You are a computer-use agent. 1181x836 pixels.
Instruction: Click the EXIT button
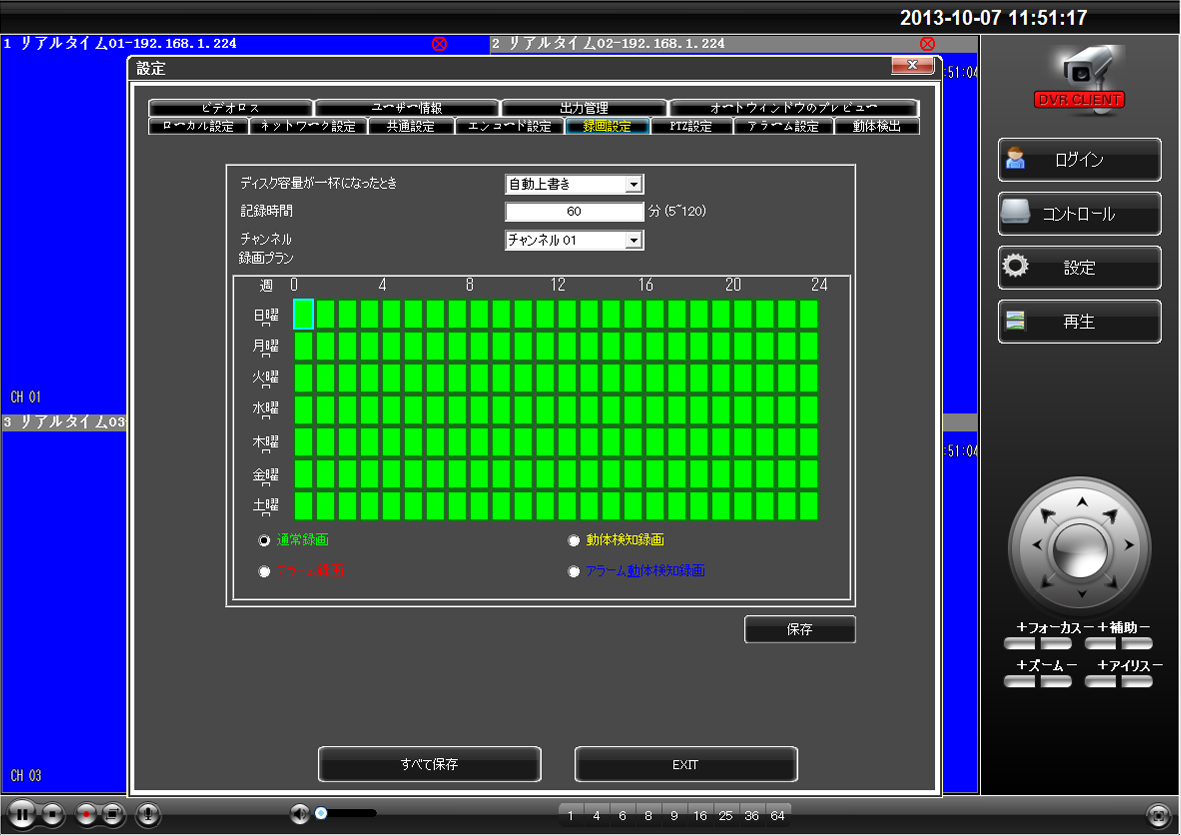click(685, 765)
